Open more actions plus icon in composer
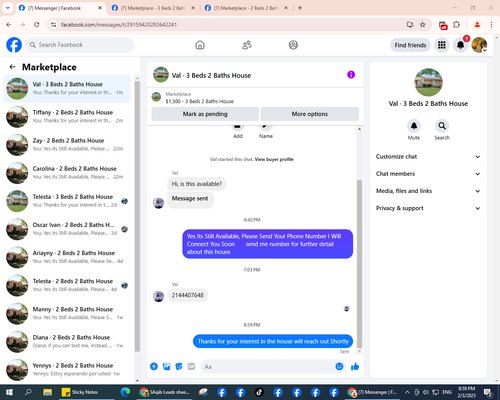500x400 pixels. (154, 367)
